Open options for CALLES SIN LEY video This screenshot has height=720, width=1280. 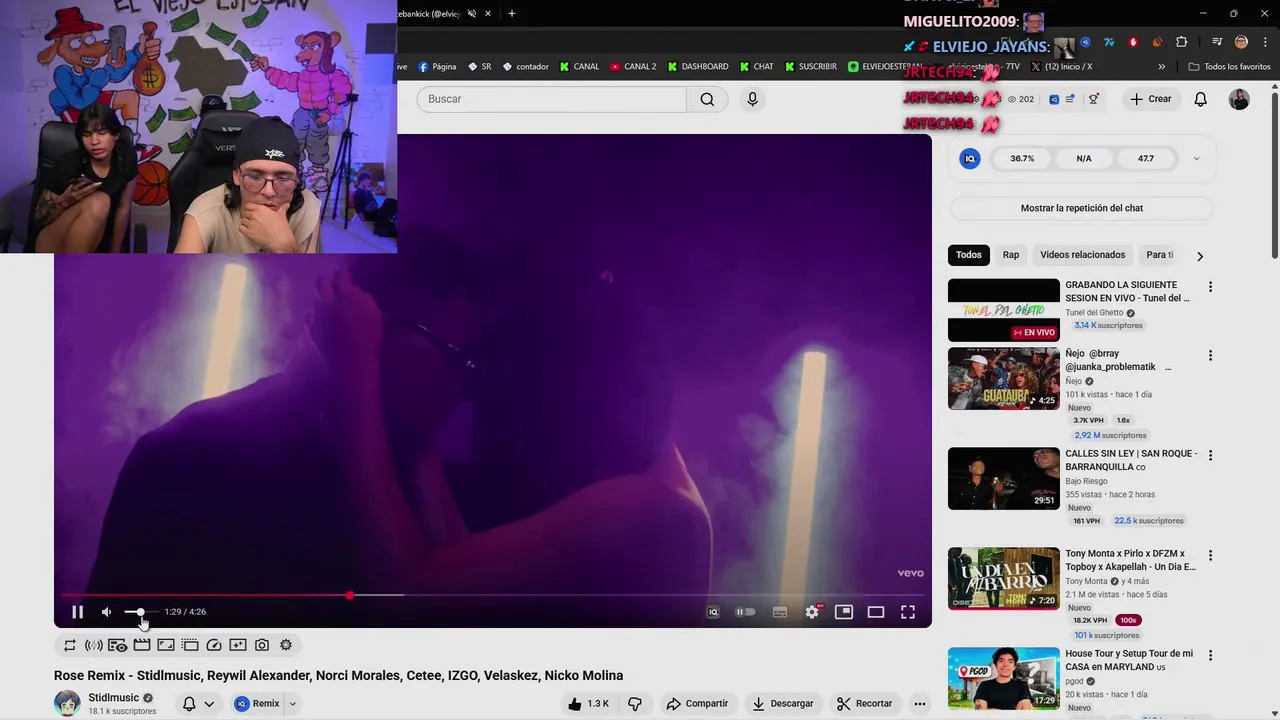point(1210,455)
